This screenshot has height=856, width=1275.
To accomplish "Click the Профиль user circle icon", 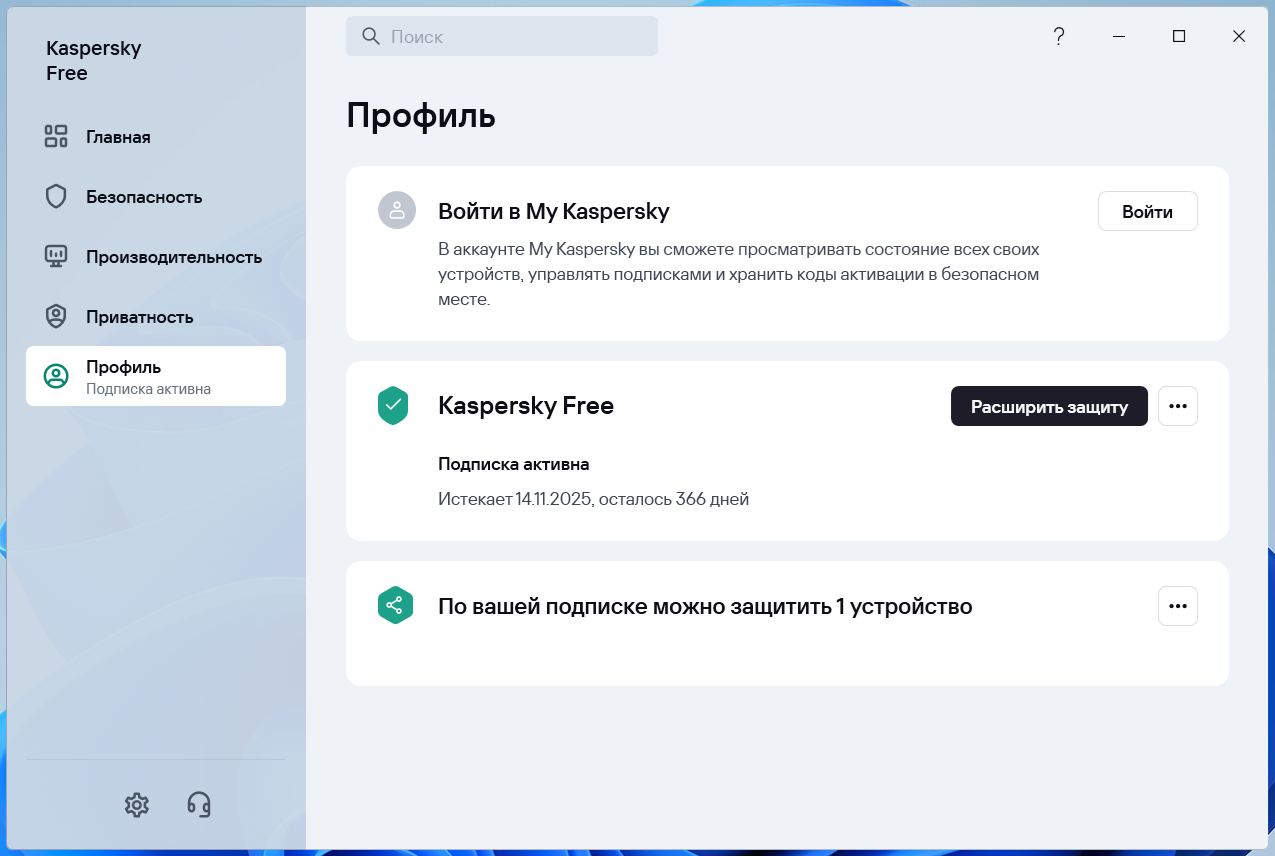I will pyautogui.click(x=56, y=376).
